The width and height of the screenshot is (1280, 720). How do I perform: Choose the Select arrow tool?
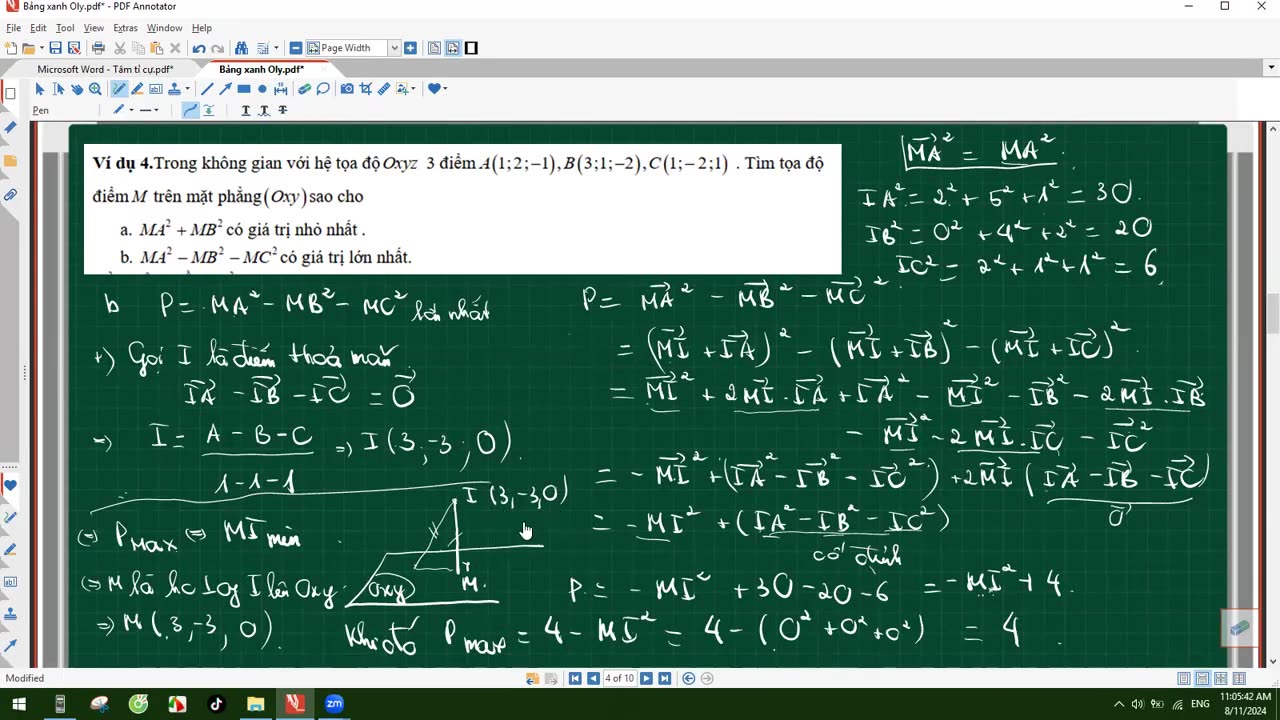point(40,89)
